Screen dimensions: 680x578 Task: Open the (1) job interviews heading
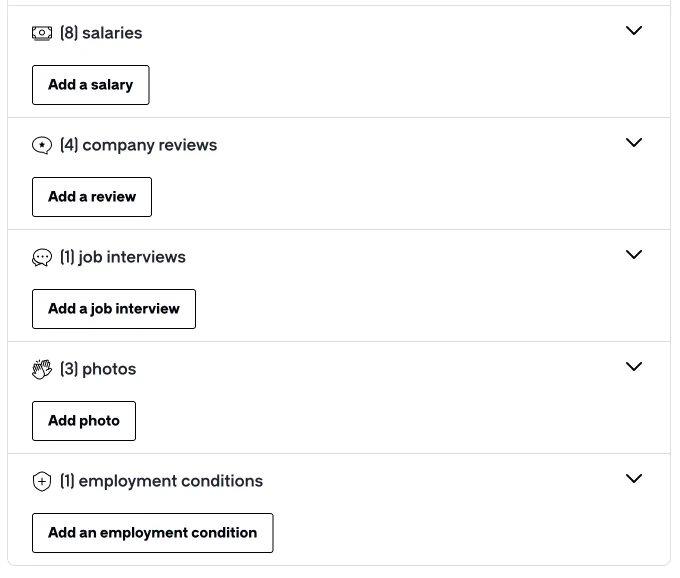tap(123, 257)
